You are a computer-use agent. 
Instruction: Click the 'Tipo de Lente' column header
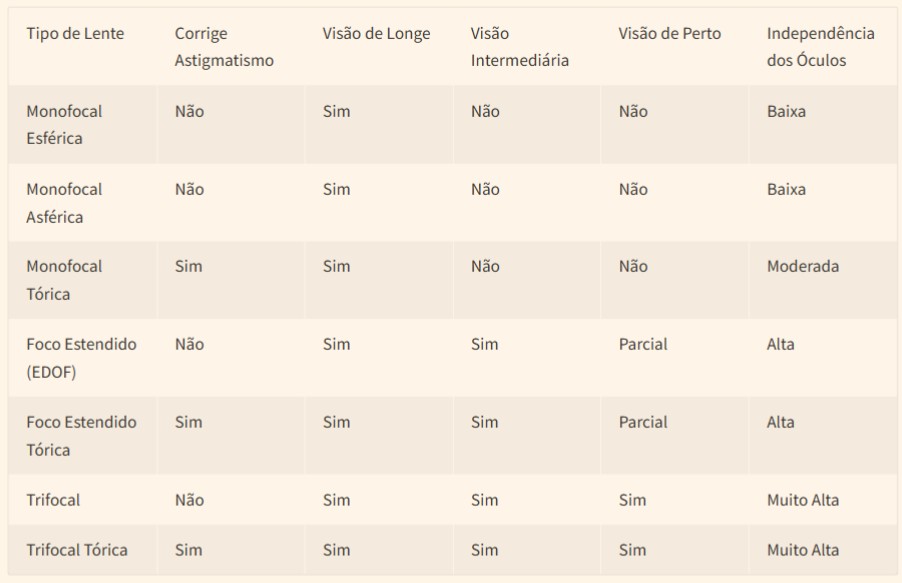coord(75,34)
